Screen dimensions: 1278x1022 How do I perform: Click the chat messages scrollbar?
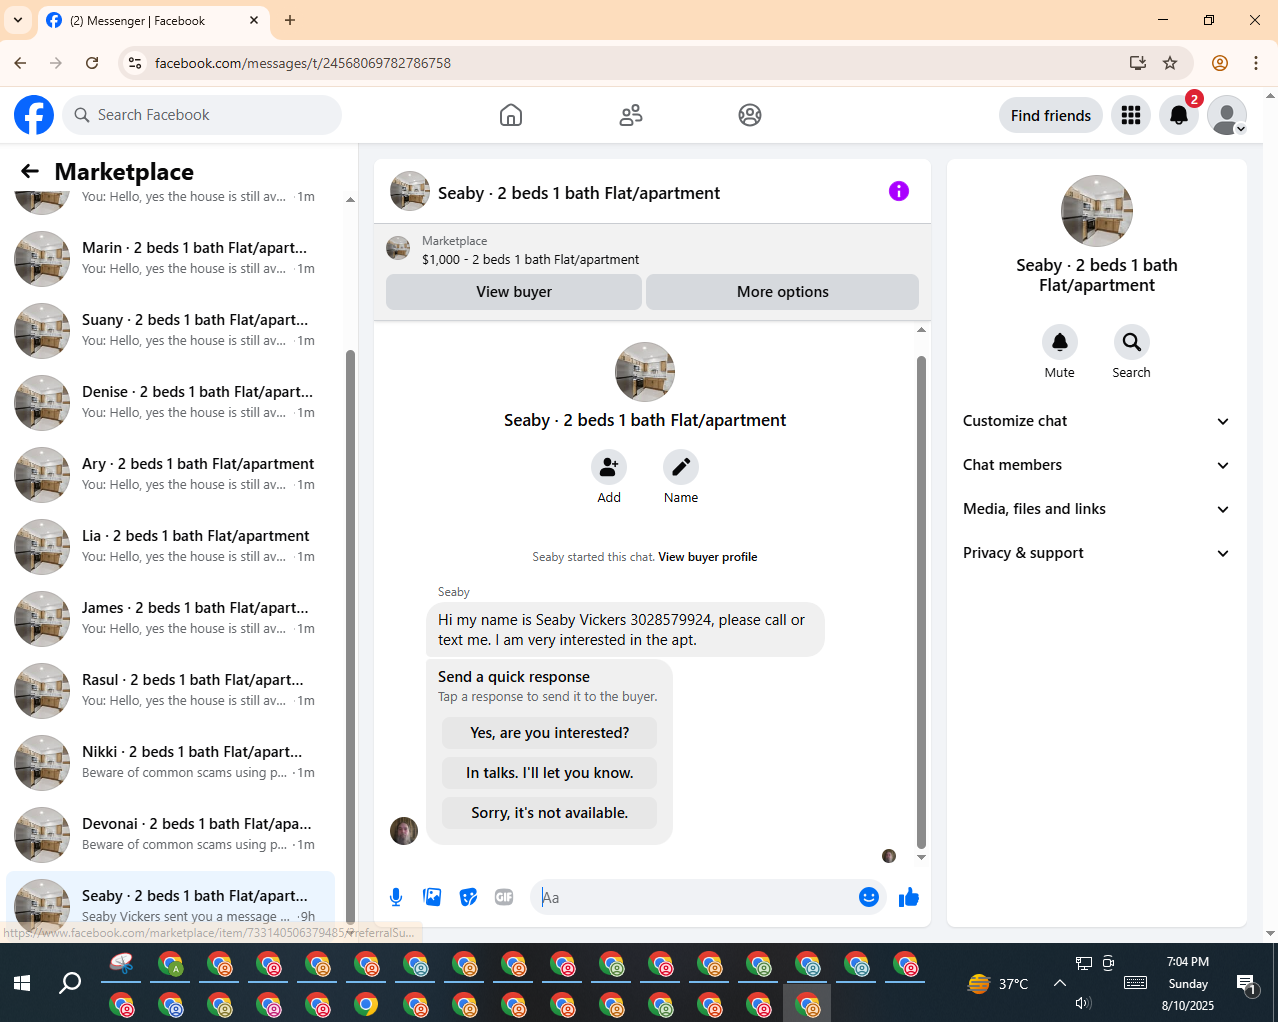pos(921,600)
